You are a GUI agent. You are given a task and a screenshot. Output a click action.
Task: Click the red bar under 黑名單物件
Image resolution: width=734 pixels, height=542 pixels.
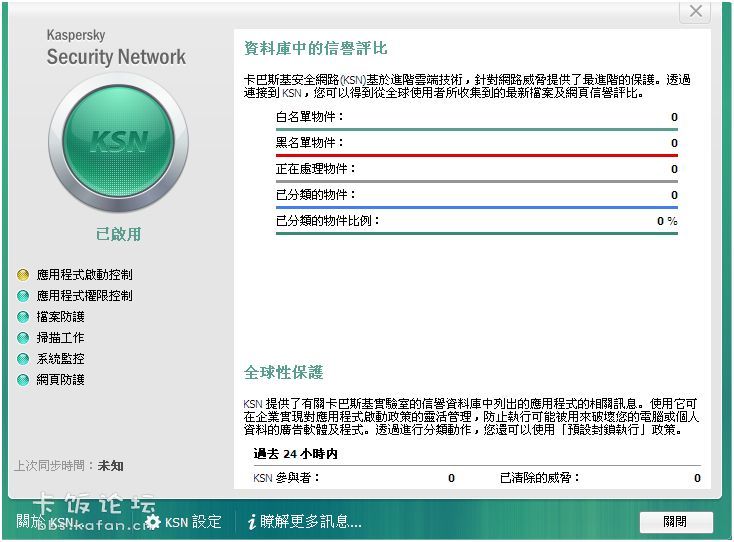point(477,155)
